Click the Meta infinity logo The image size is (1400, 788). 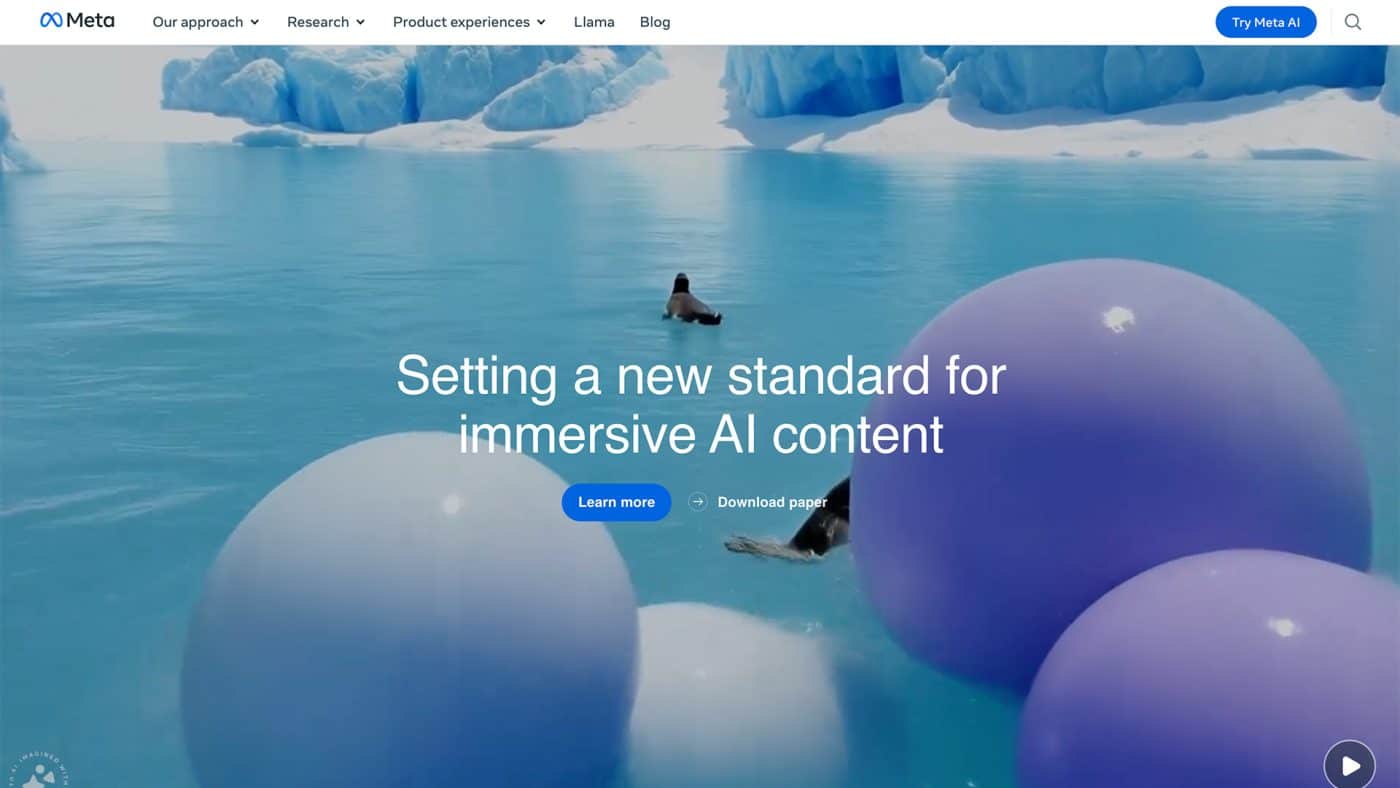tap(51, 20)
